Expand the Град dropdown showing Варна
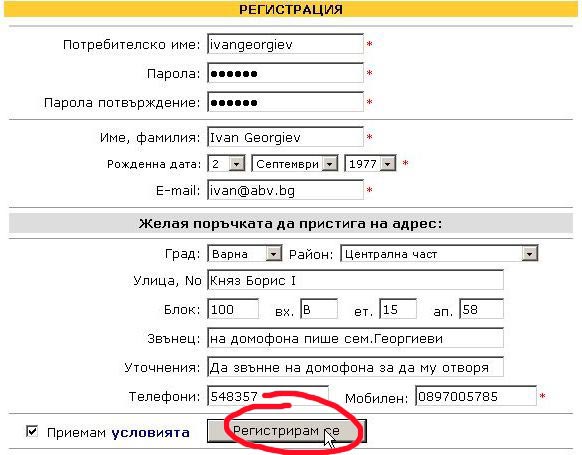 (245, 254)
